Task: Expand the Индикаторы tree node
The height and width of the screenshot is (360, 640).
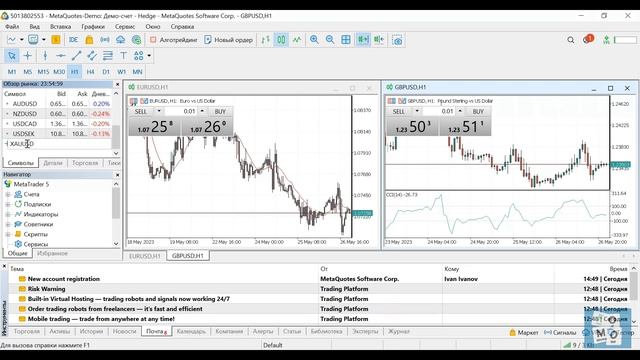Action: click(8, 214)
